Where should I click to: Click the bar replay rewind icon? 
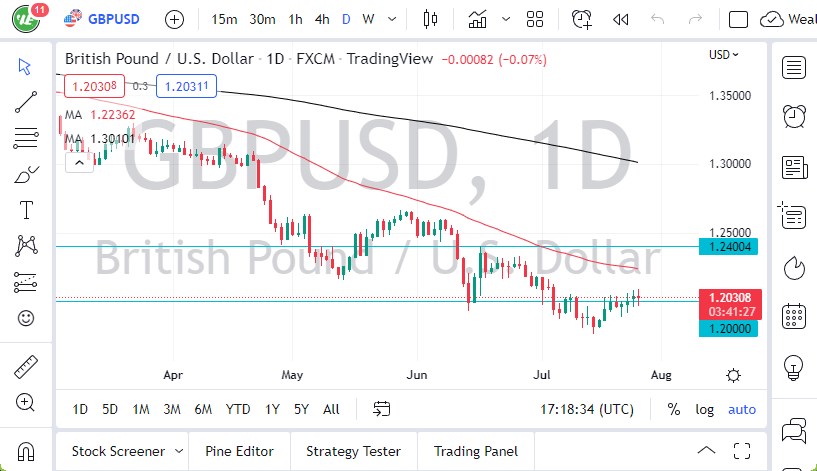(x=620, y=19)
